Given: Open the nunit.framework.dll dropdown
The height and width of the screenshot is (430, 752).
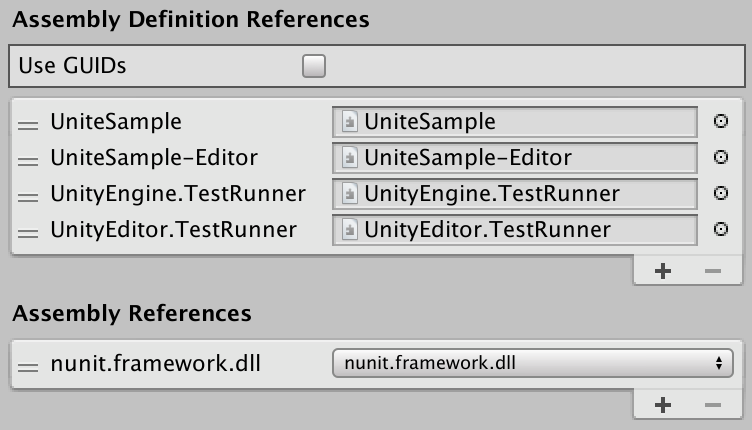Looking at the screenshot, I should pos(533,363).
